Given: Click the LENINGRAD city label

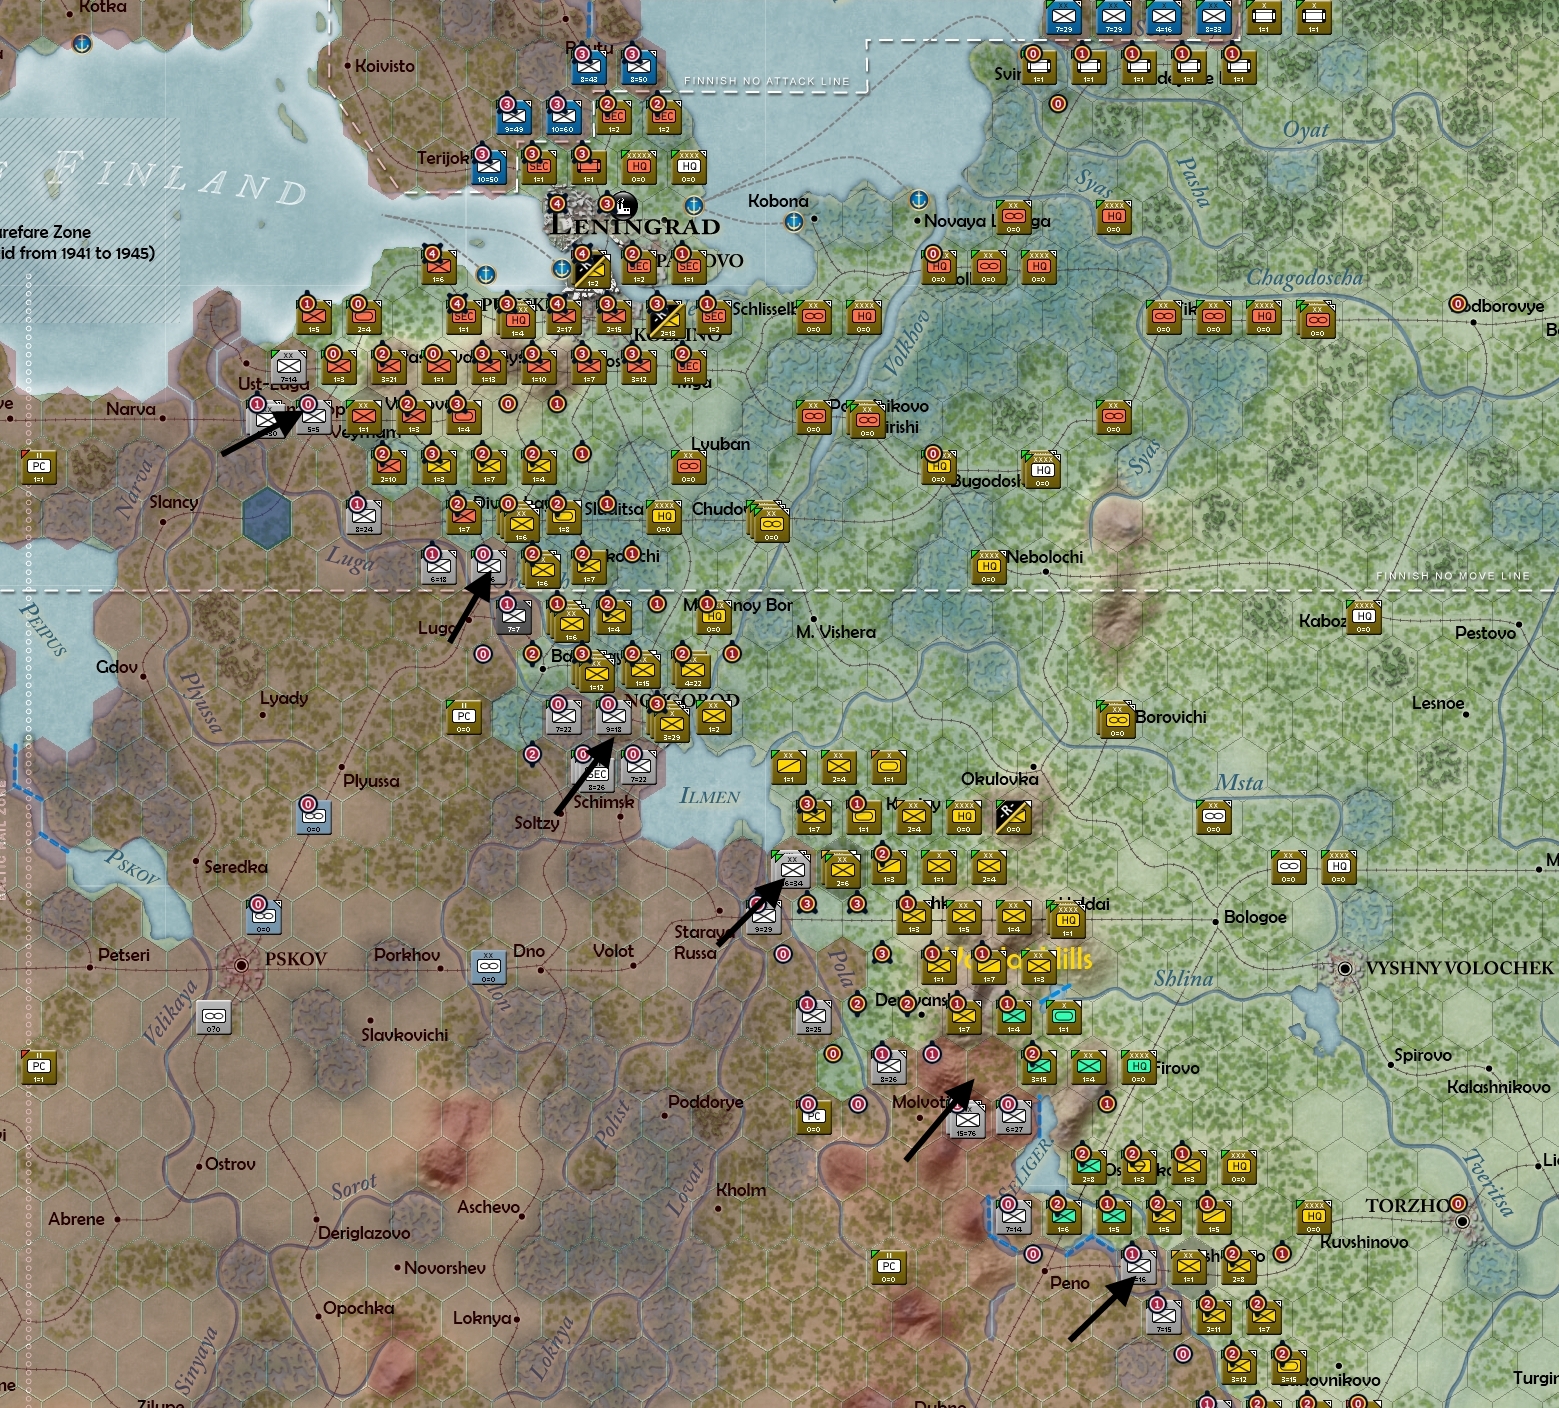Looking at the screenshot, I should click(636, 226).
